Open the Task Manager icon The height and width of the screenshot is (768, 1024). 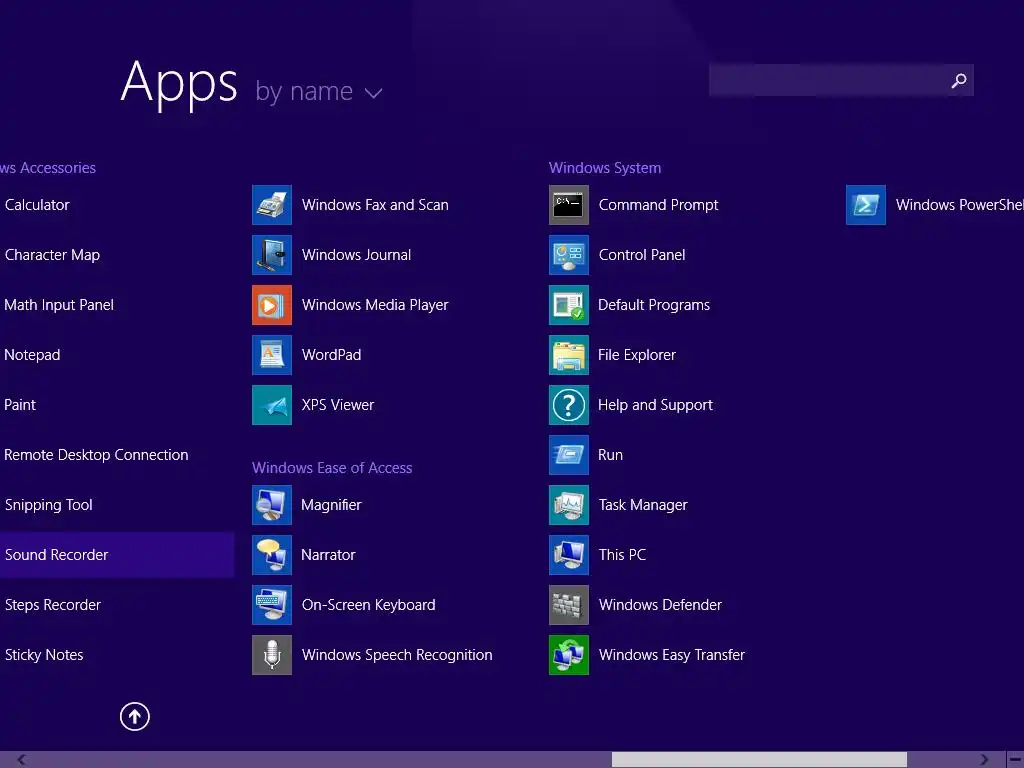click(x=569, y=505)
